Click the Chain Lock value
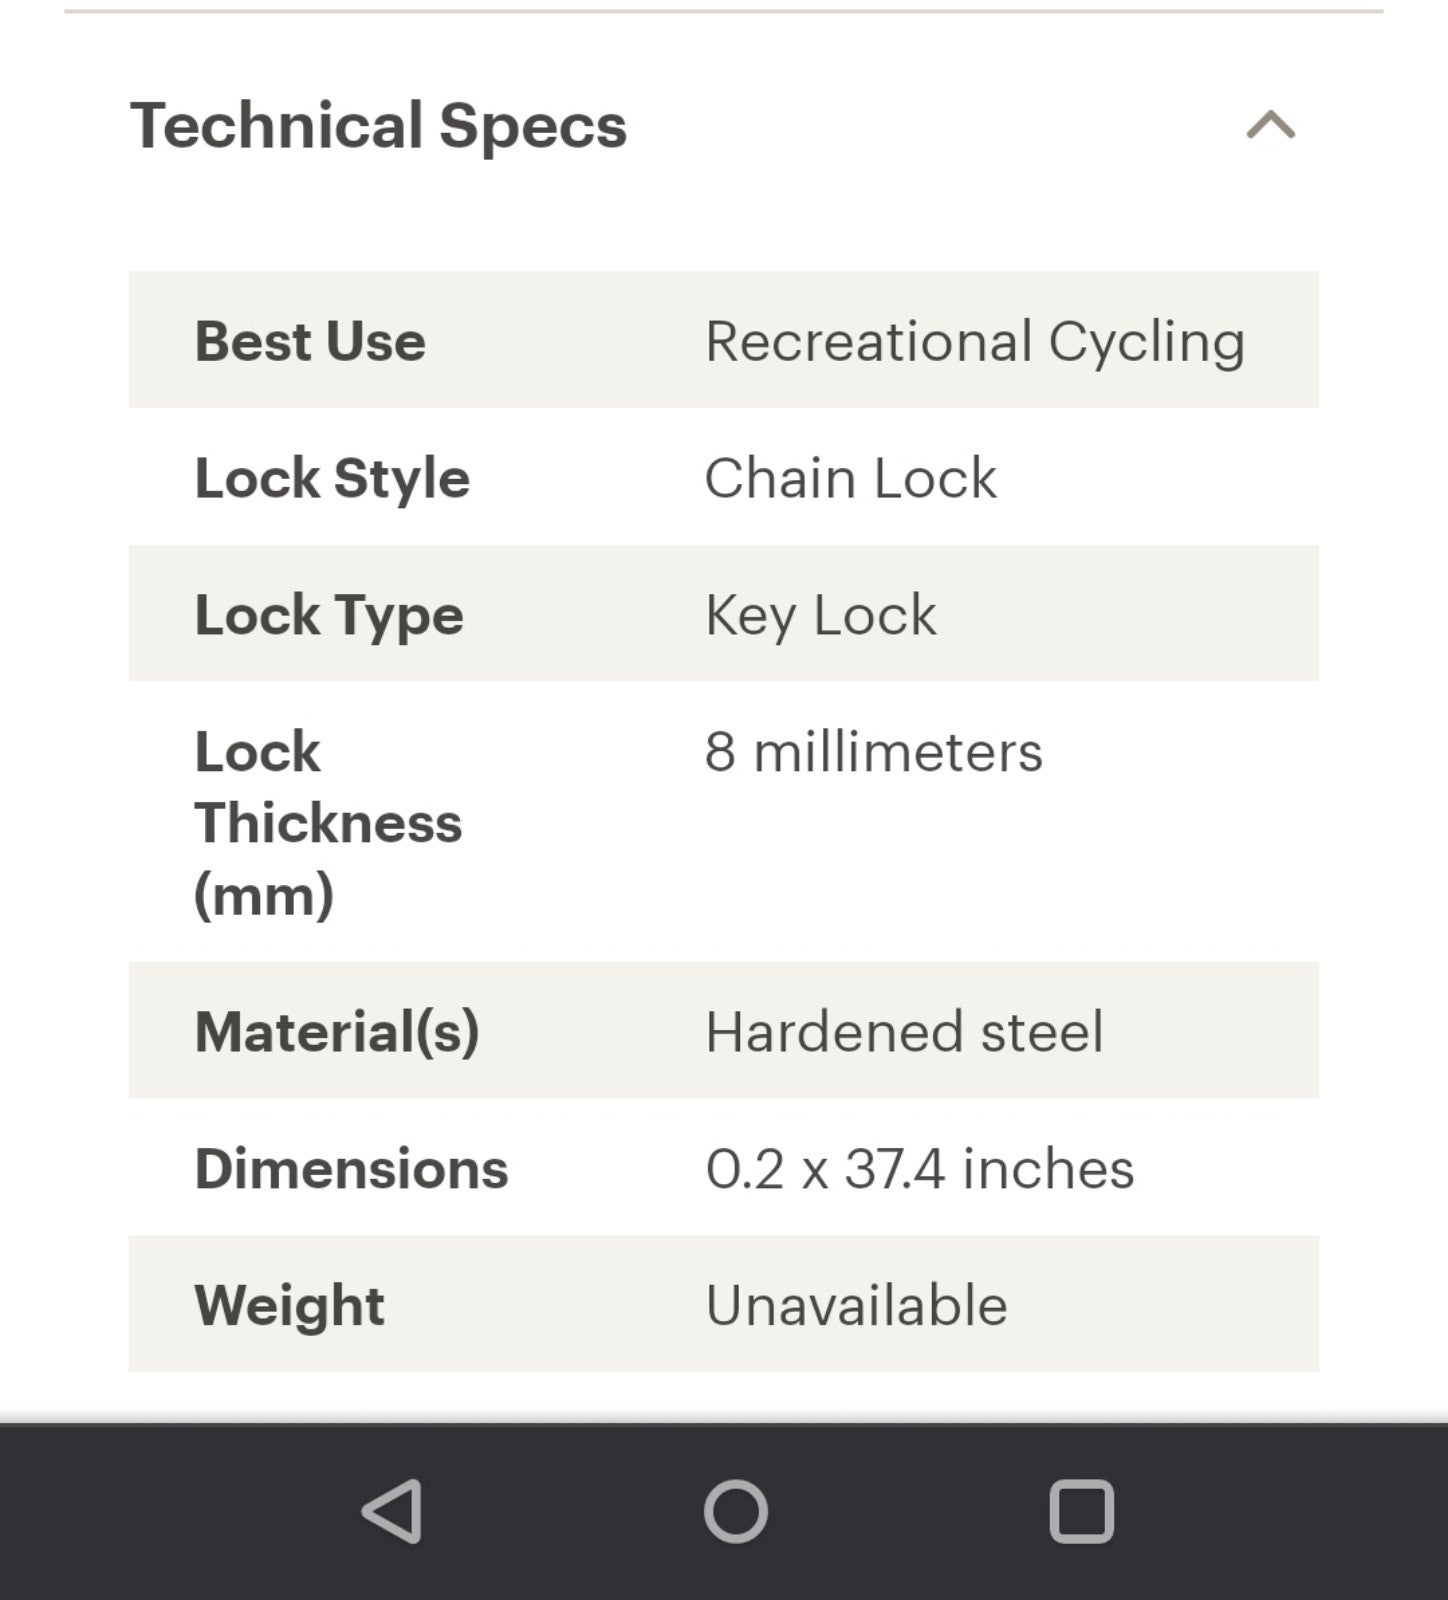The width and height of the screenshot is (1448, 1600). pos(851,478)
